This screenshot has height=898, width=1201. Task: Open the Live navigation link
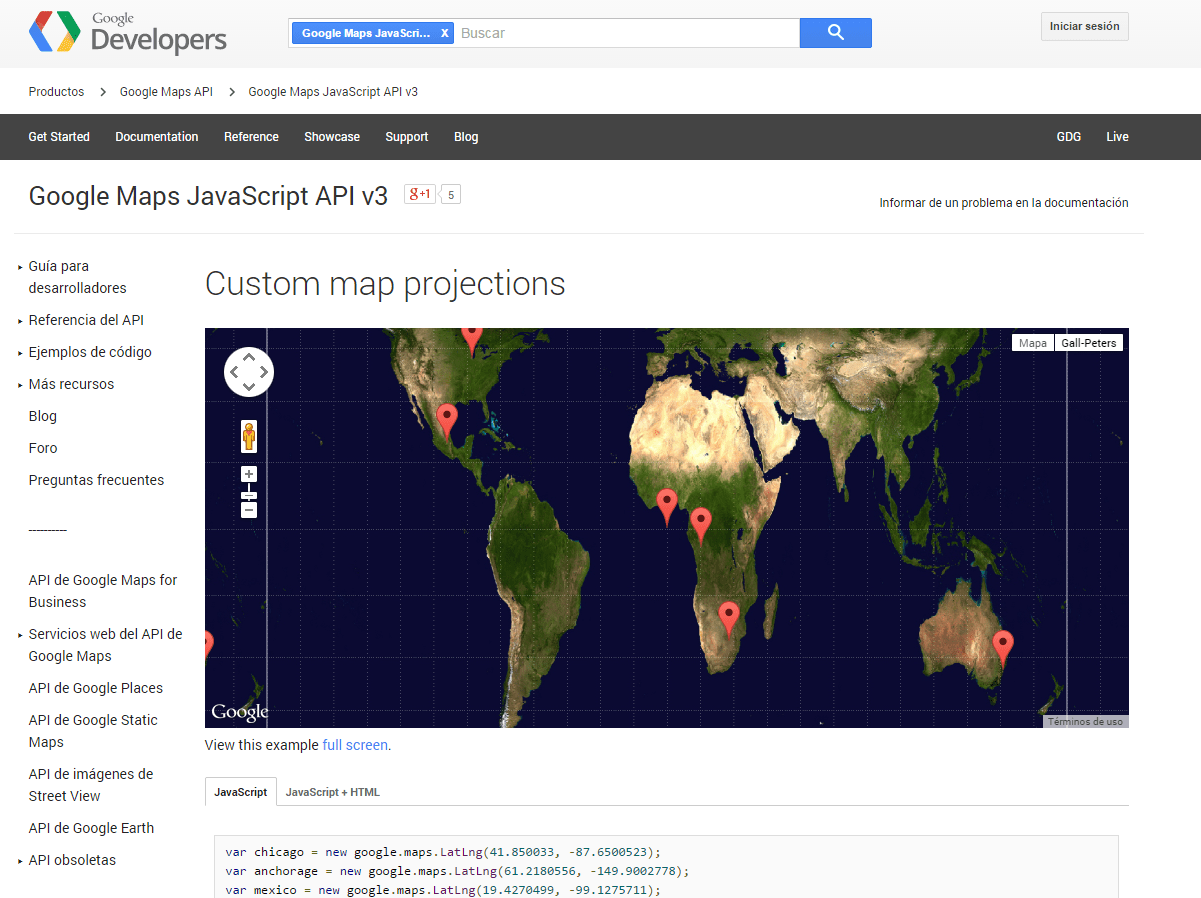1117,137
